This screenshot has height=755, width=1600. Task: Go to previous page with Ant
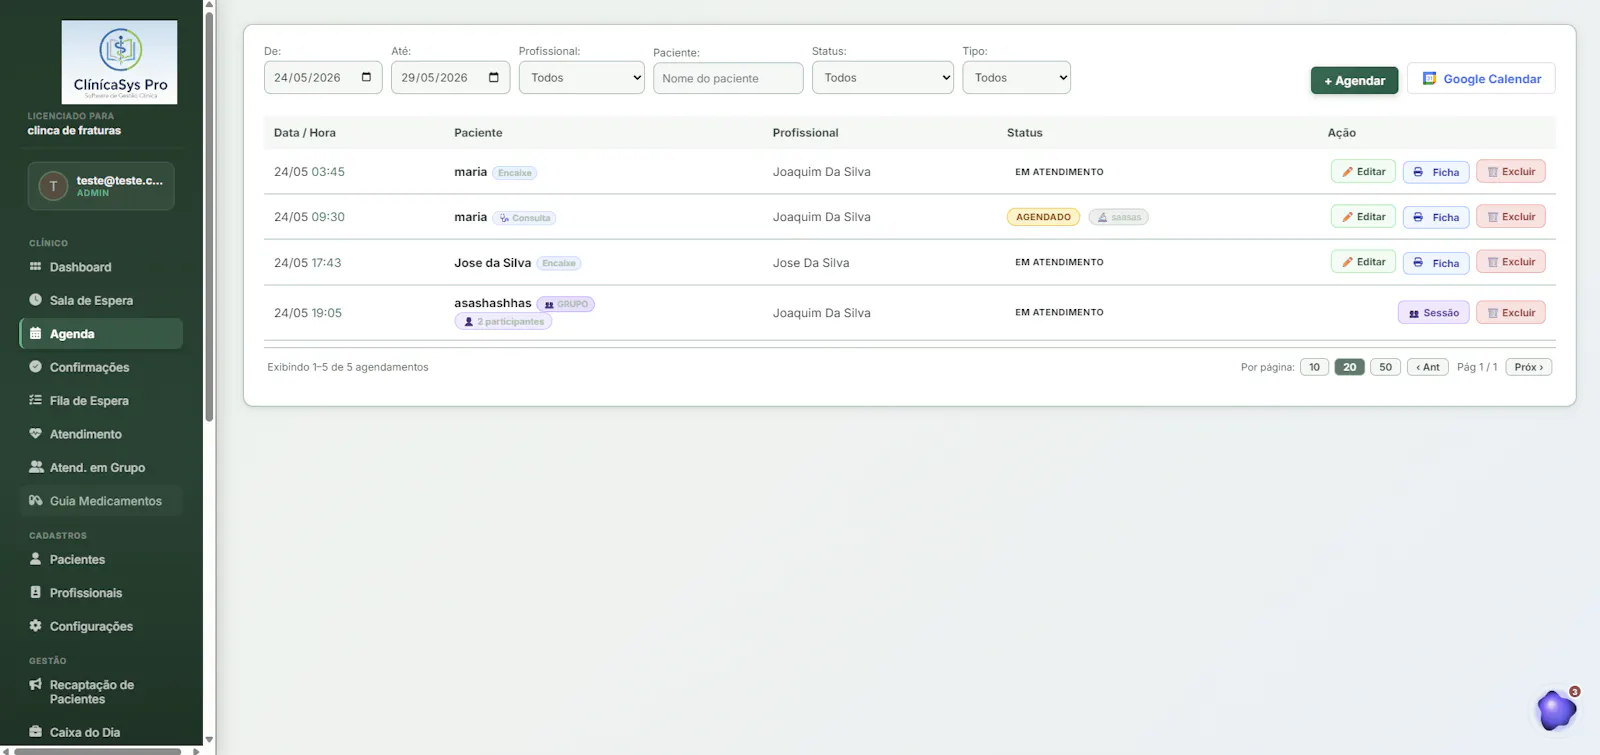(1427, 367)
